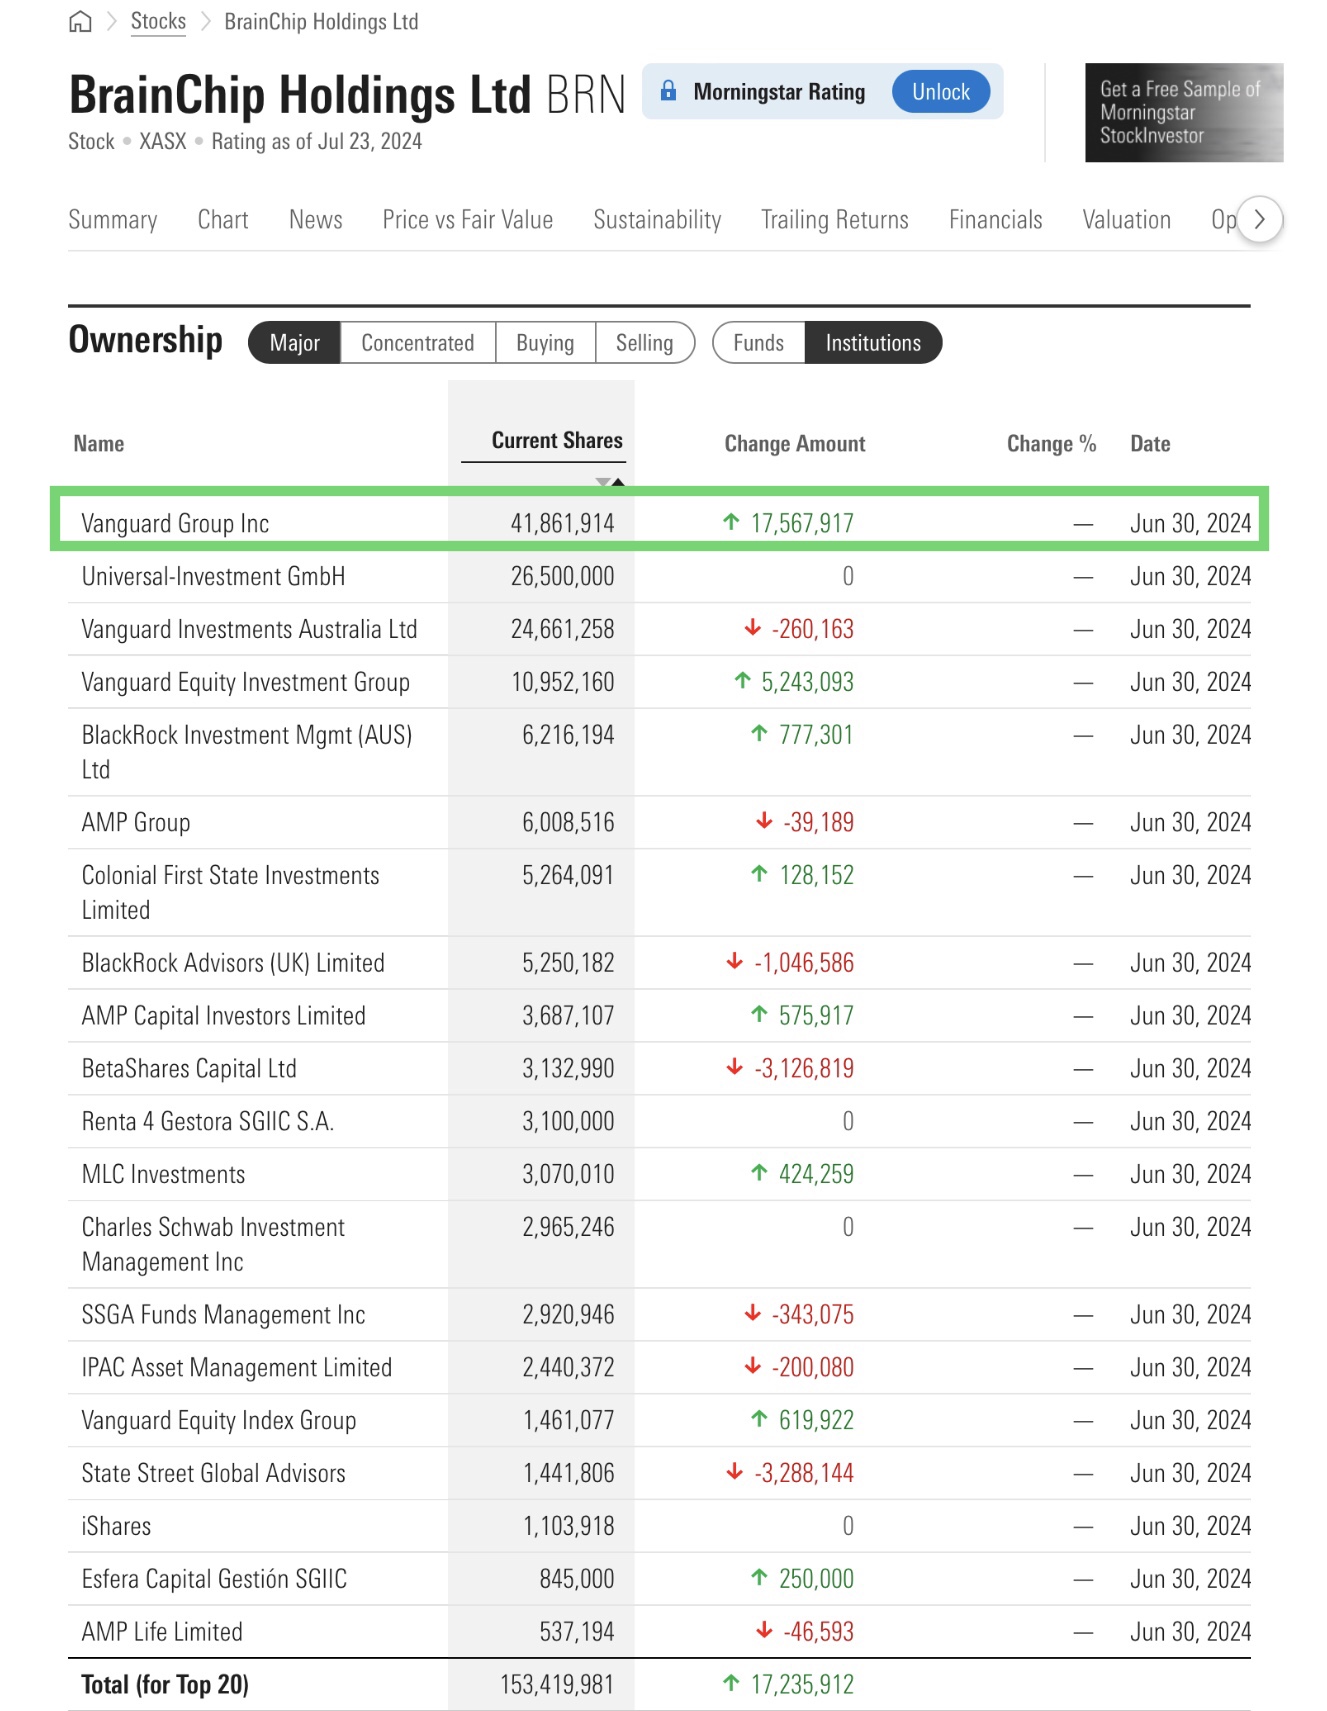Click BlackRock Investment Mgmt (AUS) Ltd name
This screenshot has height=1711, width=1327.
tap(247, 752)
